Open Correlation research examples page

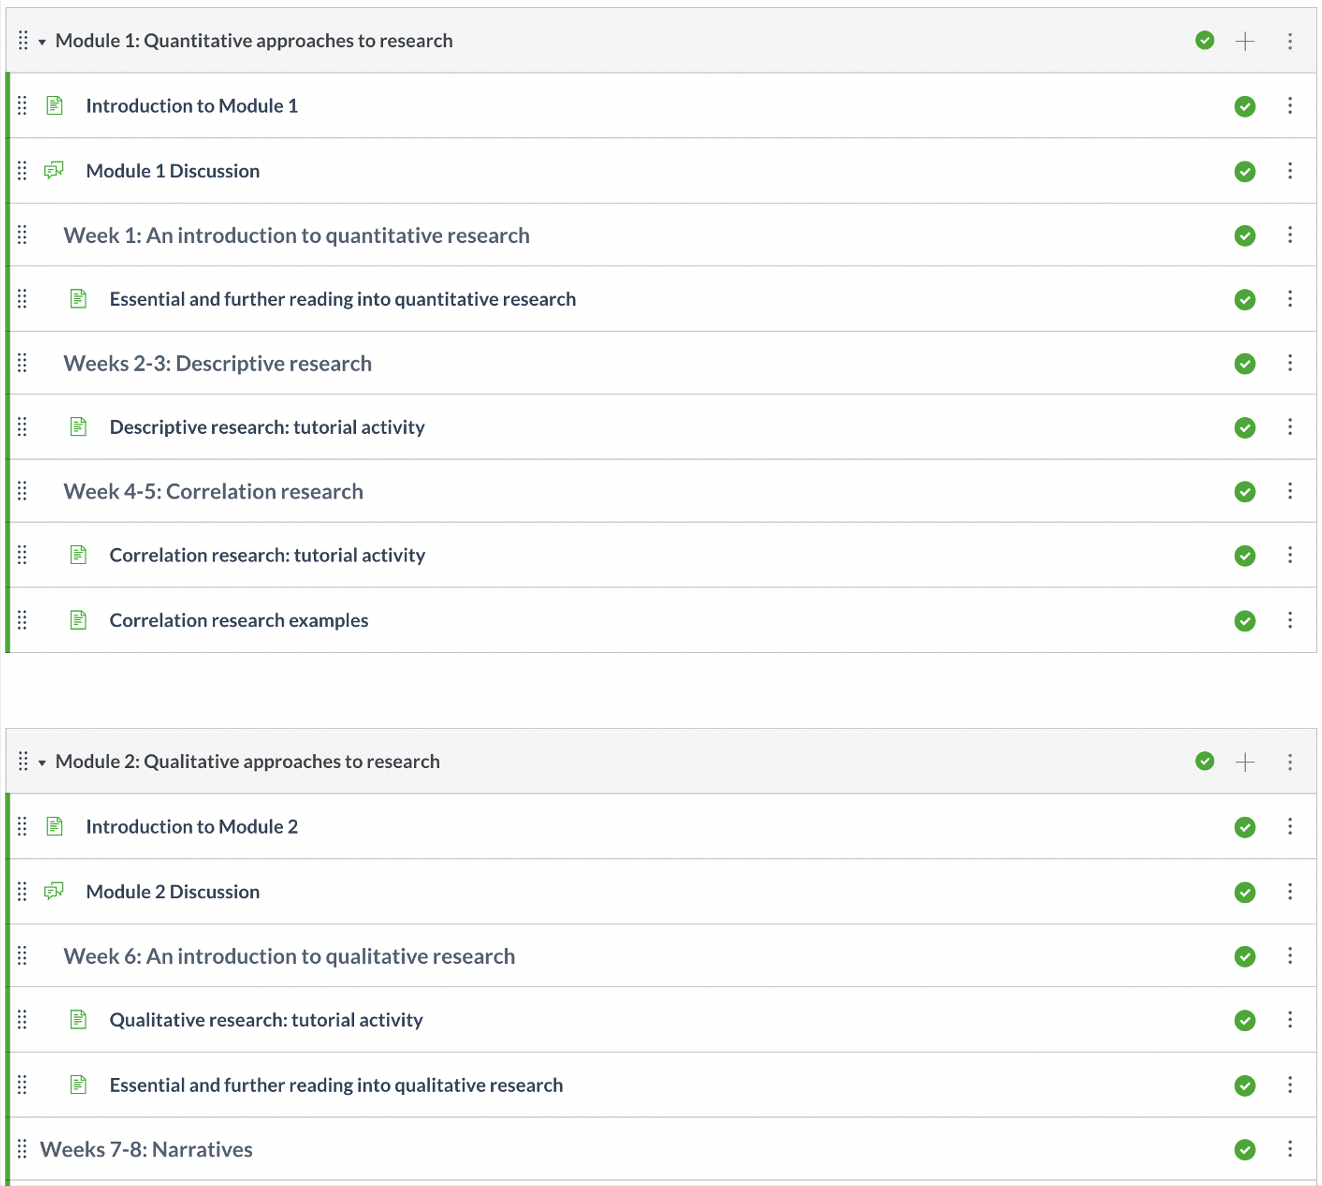[x=239, y=620]
